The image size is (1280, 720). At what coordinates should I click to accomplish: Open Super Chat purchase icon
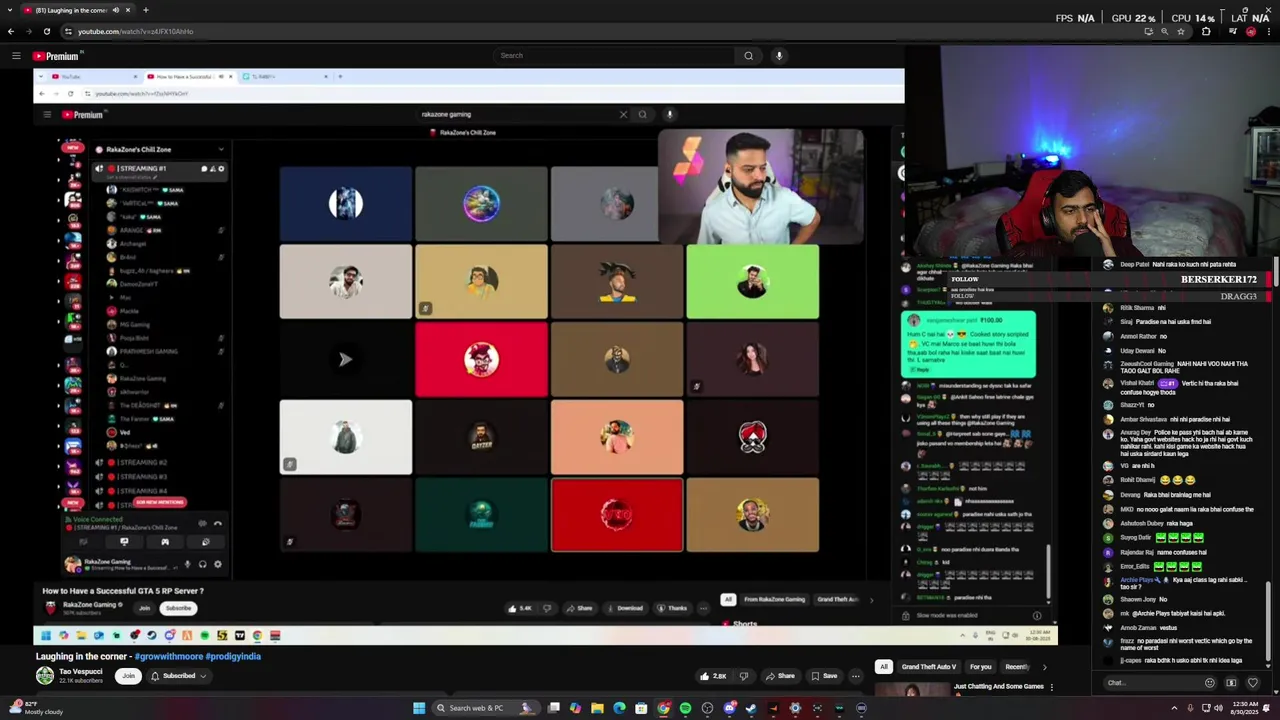tap(1231, 683)
